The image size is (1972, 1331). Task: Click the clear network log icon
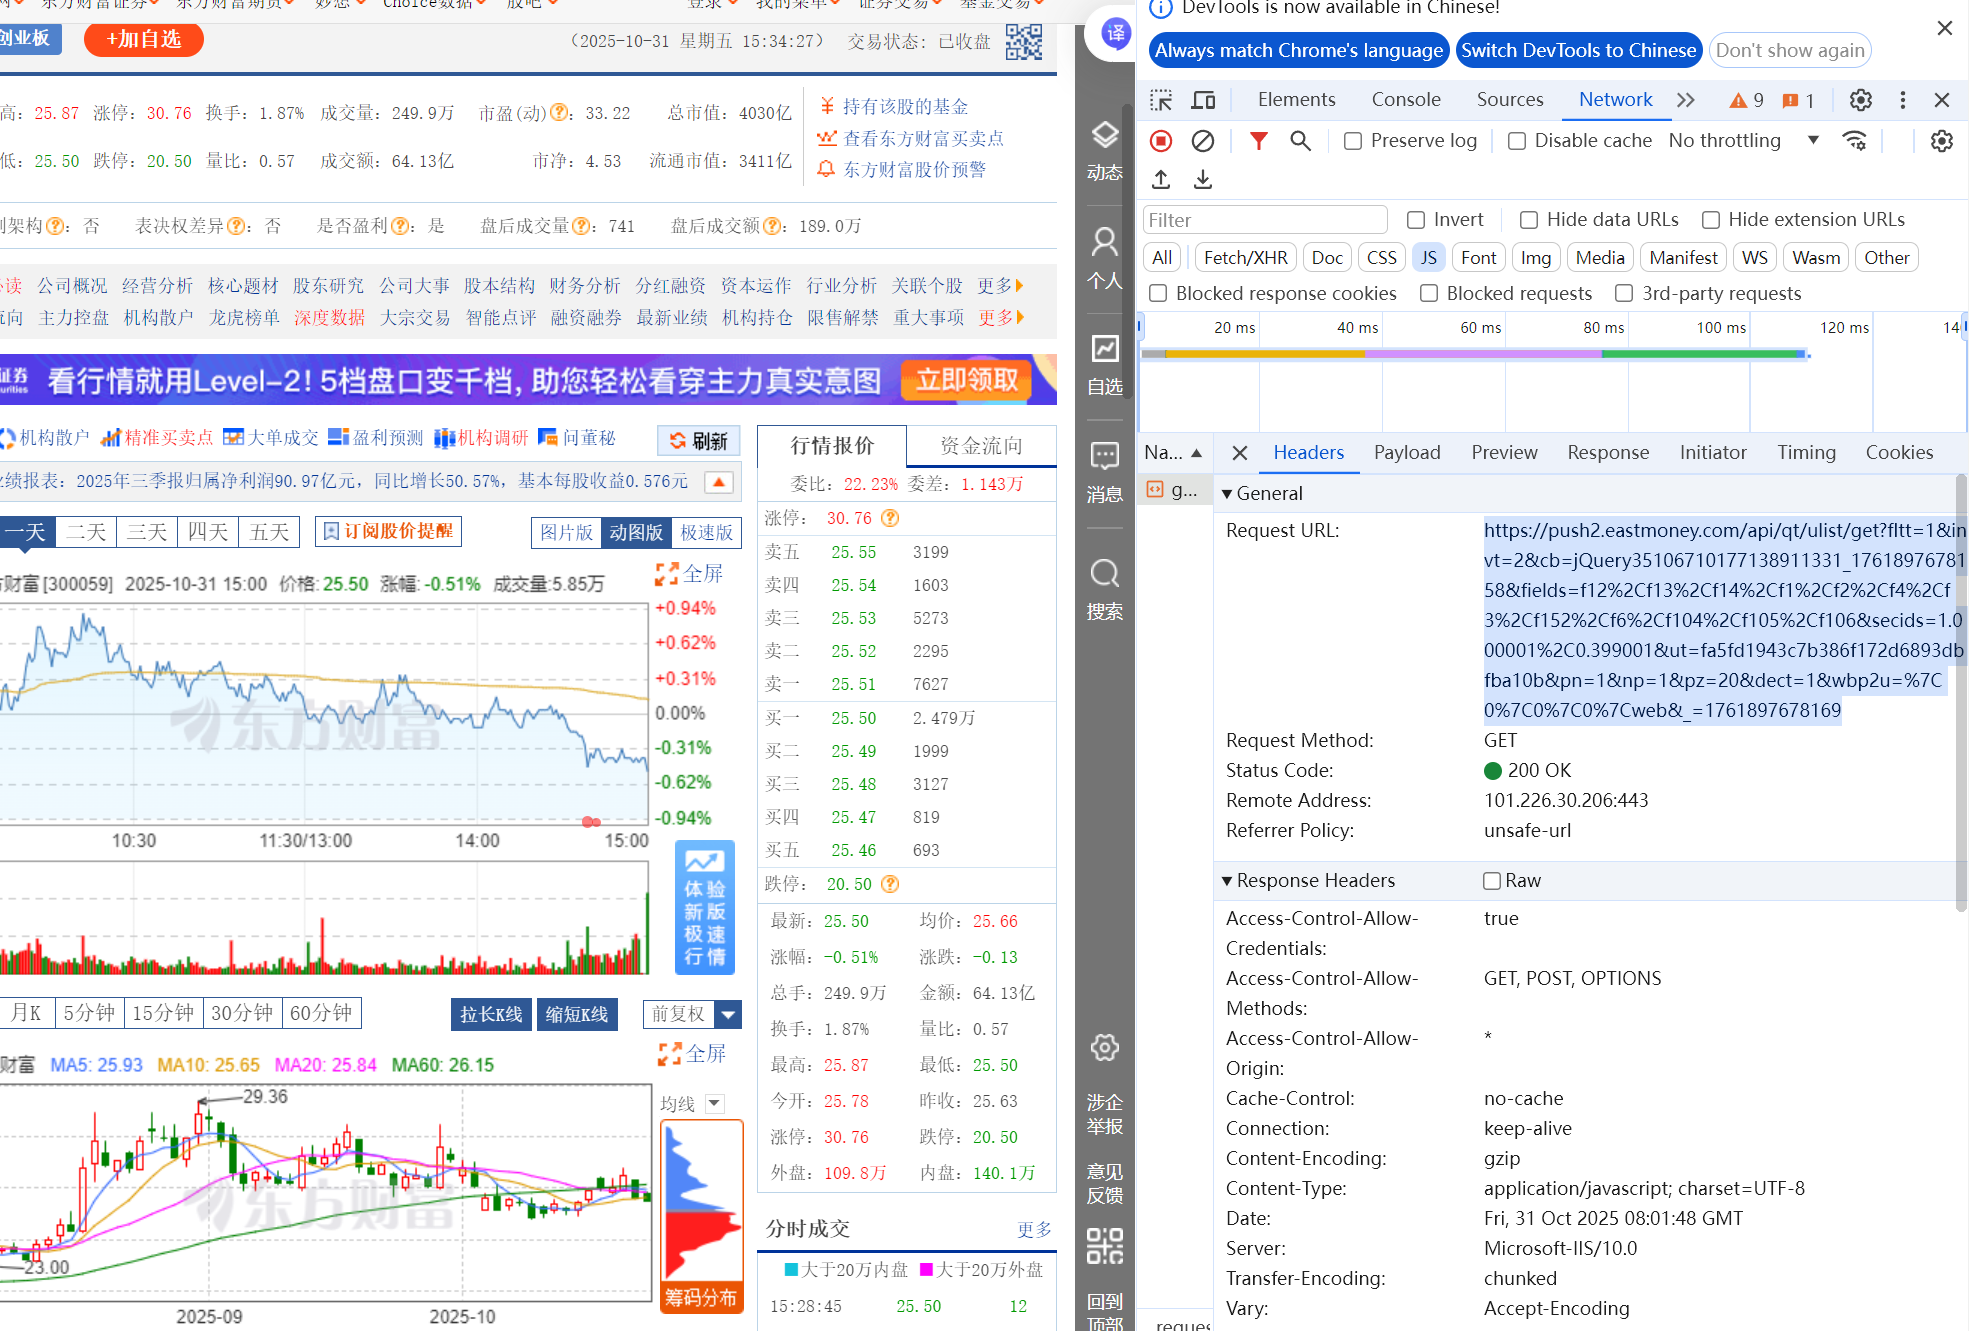point(1203,141)
